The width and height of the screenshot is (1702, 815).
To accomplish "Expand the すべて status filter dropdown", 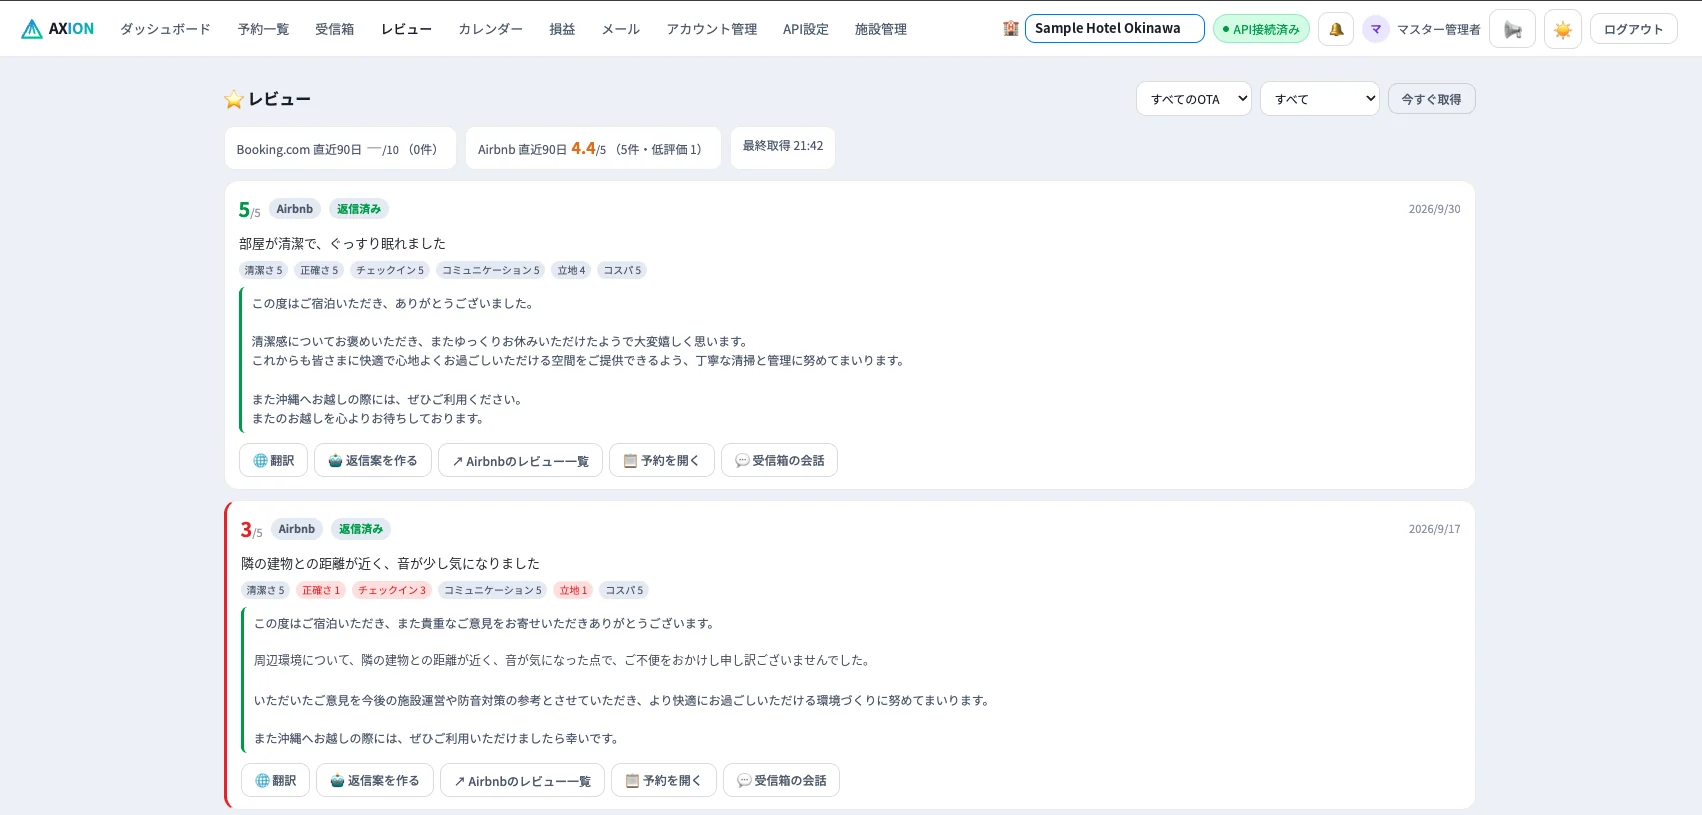I will coord(1320,99).
